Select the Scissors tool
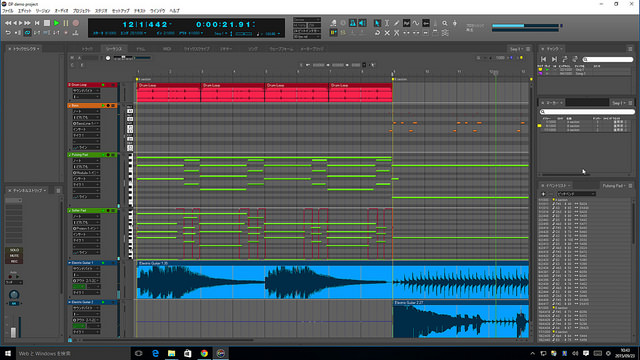 tap(396, 33)
